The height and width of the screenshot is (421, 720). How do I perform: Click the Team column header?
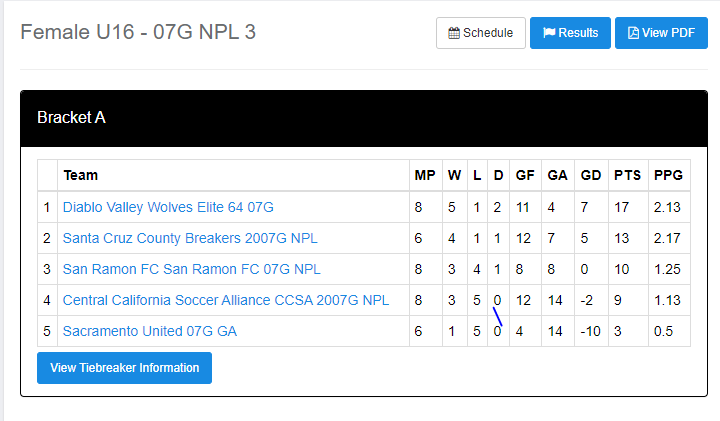(81, 176)
